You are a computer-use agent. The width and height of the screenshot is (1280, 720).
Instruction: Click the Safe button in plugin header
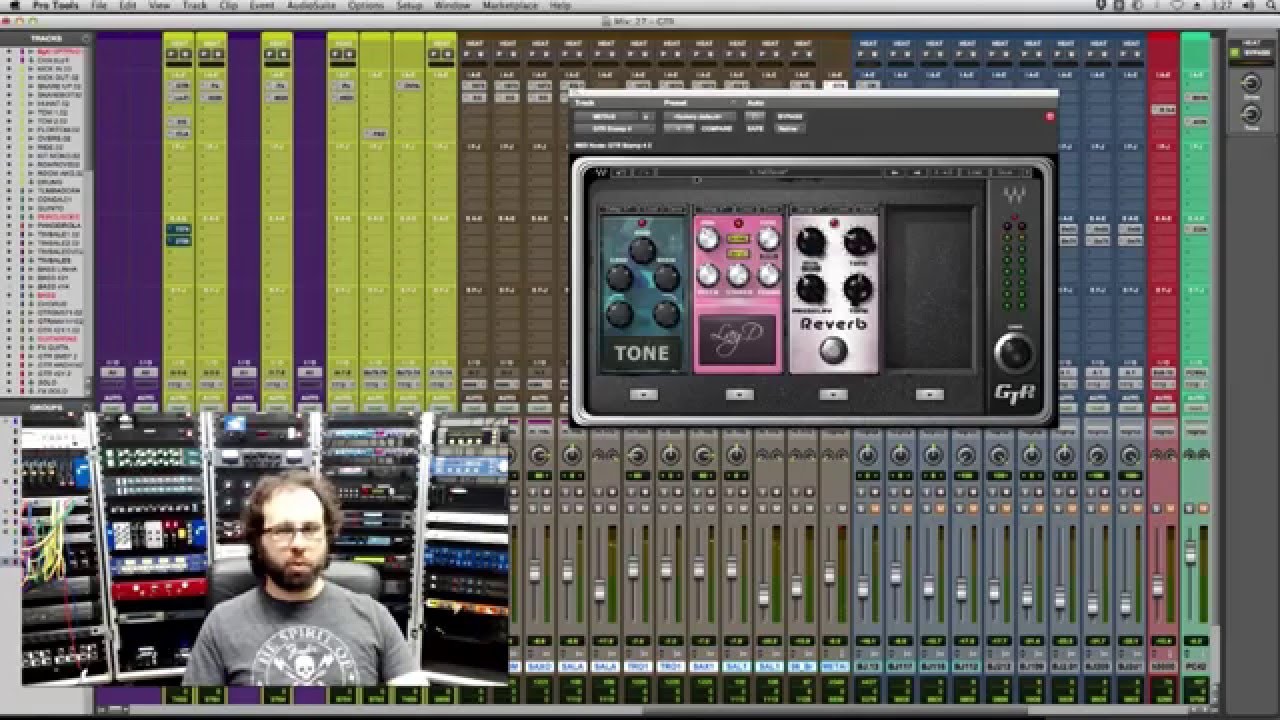[x=754, y=128]
